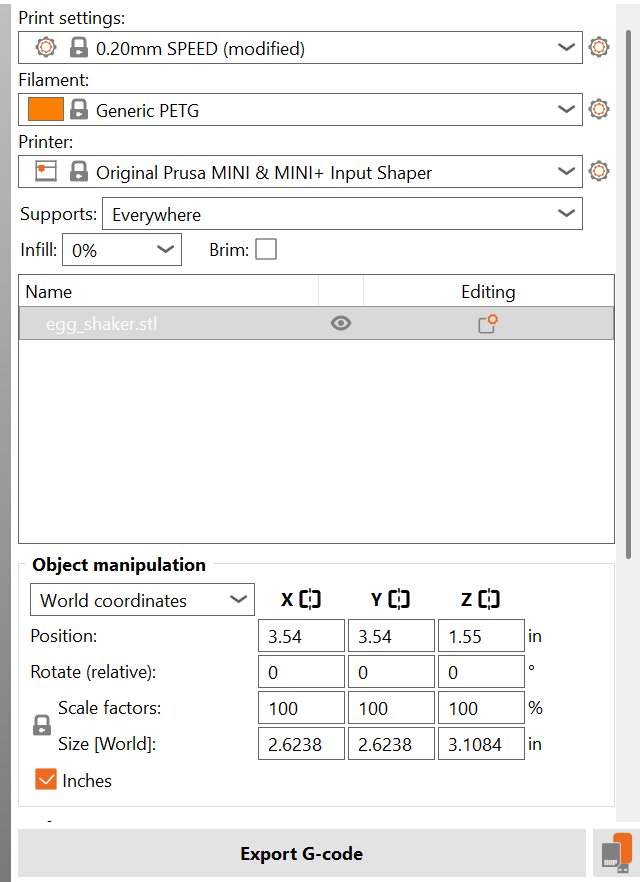
Task: Click the X axis mirror icon
Action: pyautogui.click(x=310, y=600)
